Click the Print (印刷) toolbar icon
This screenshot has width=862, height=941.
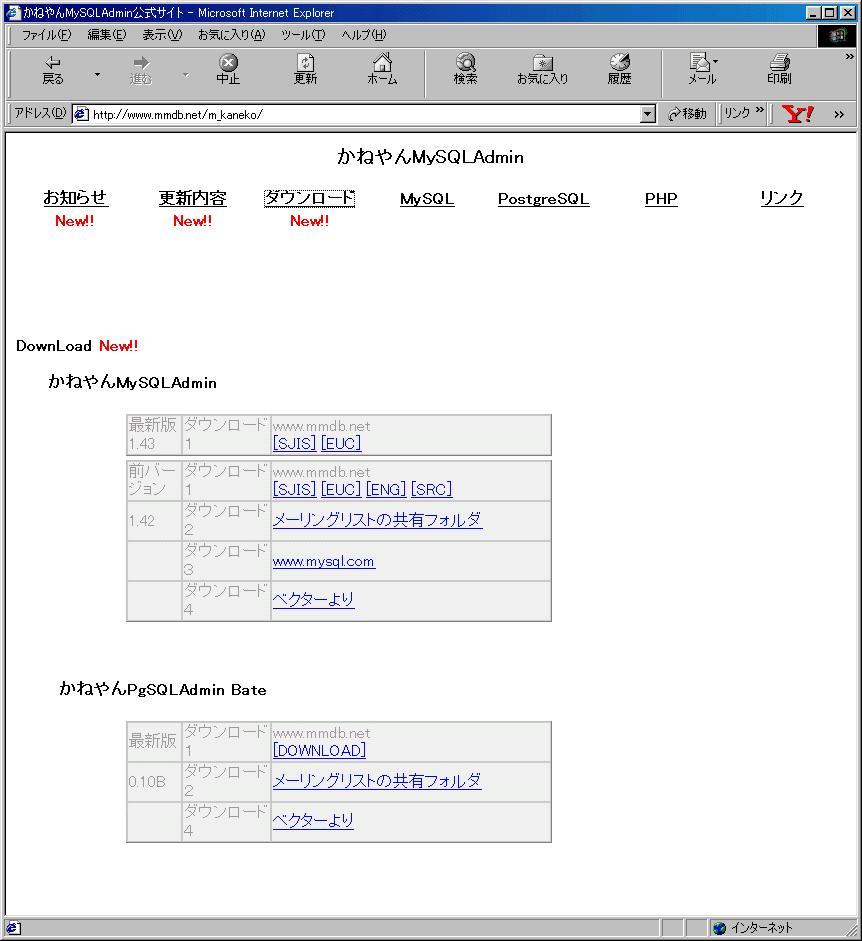[x=779, y=70]
